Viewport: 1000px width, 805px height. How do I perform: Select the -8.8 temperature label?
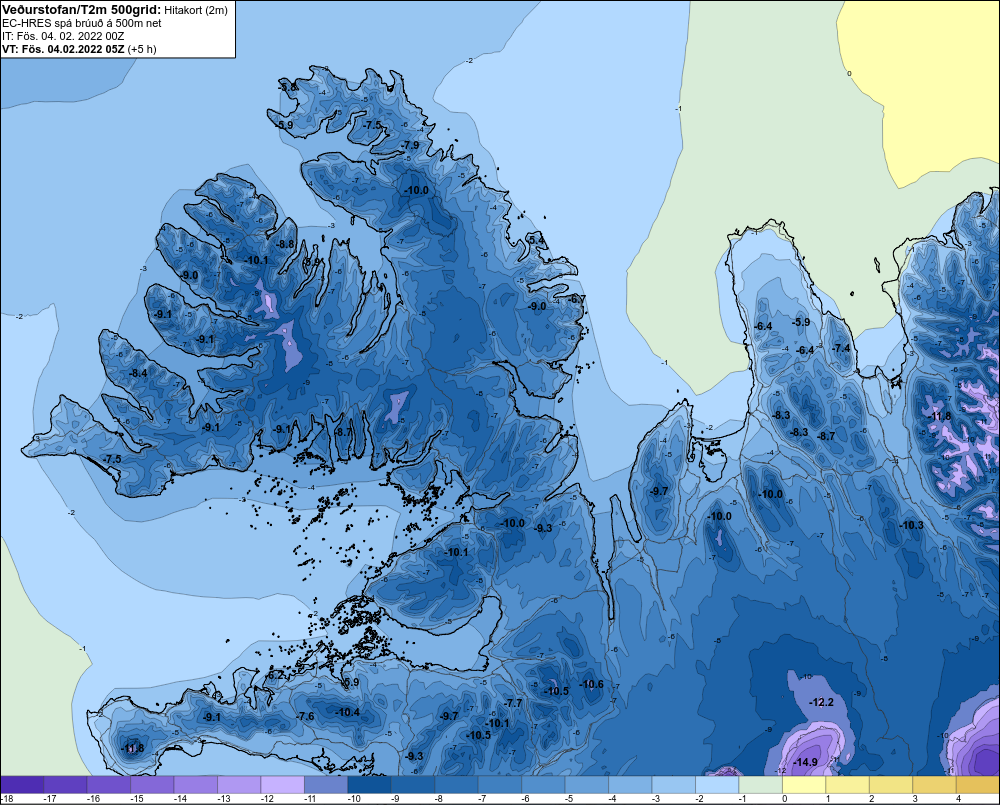point(286,244)
